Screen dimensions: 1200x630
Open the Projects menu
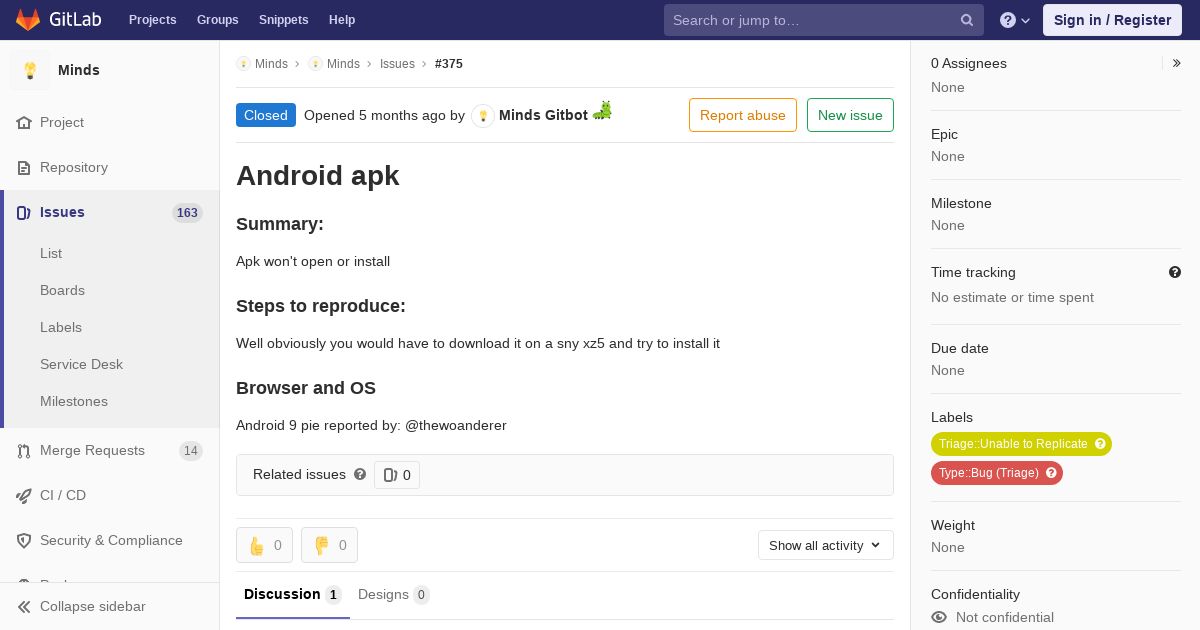tap(153, 20)
